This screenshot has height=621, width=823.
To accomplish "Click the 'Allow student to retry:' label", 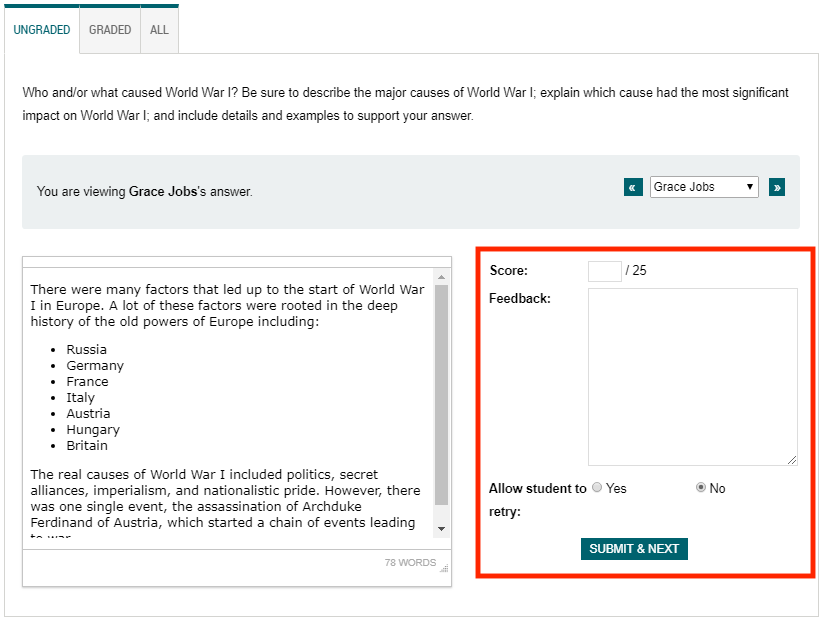I will 537,500.
